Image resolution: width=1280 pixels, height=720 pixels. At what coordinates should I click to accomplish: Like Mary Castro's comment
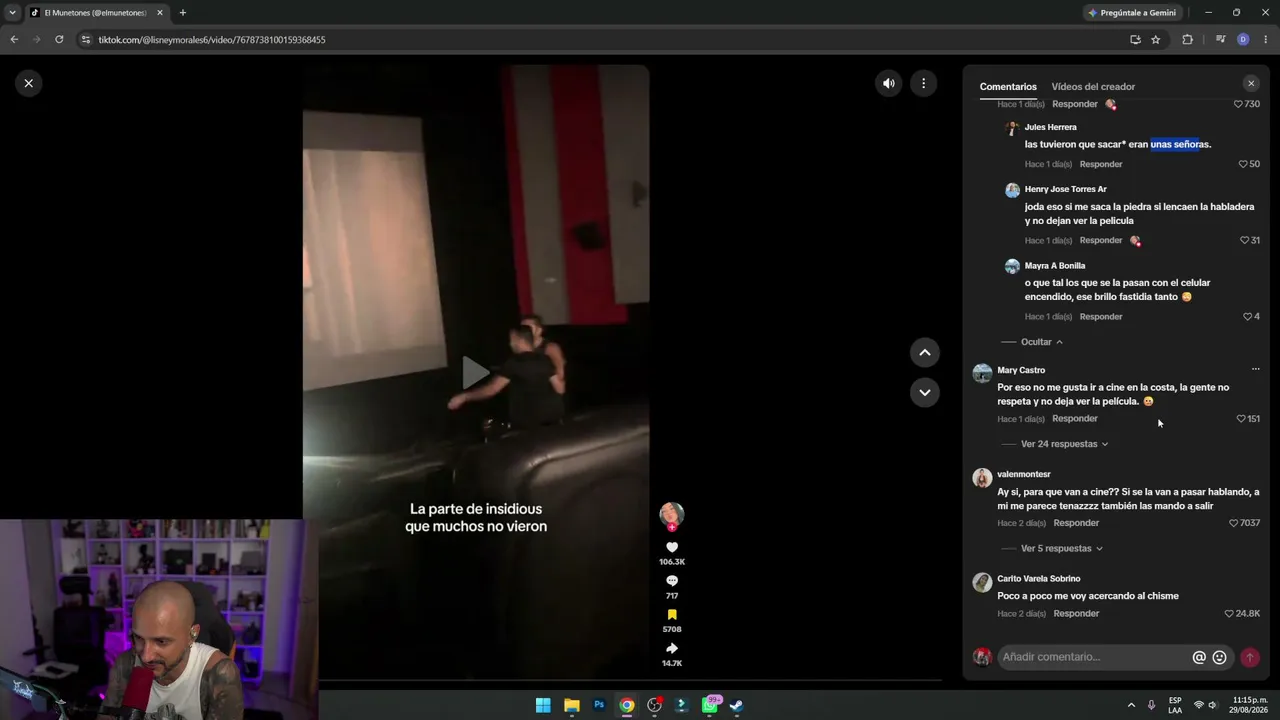pyautogui.click(x=1242, y=419)
